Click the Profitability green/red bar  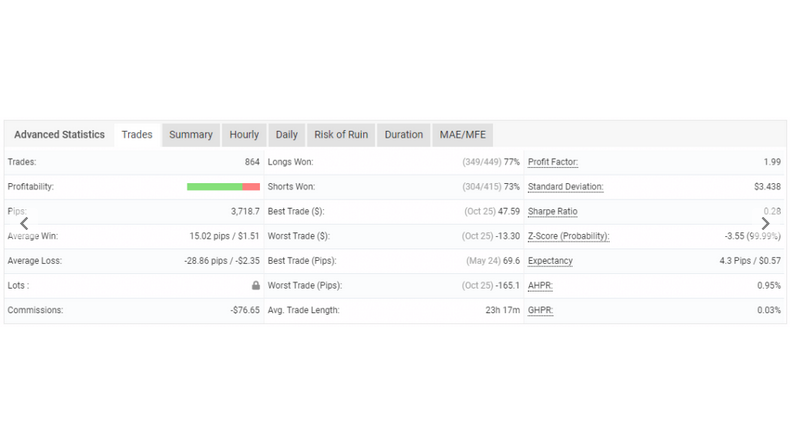[x=223, y=186]
